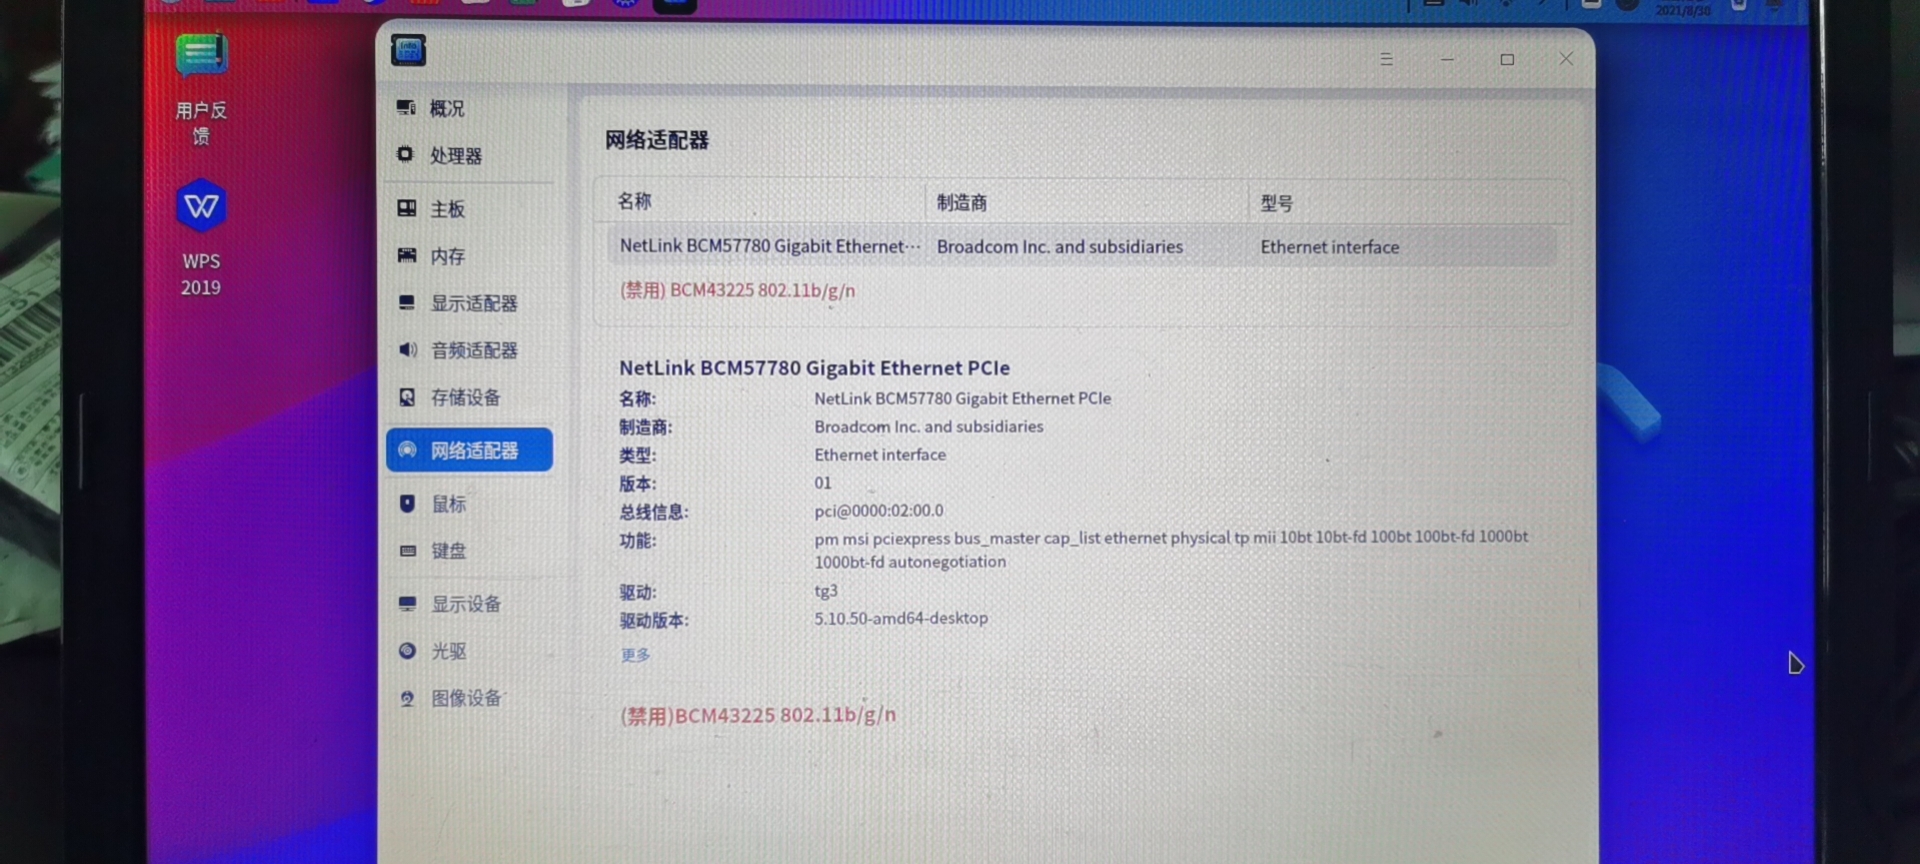Click the device manager app icon in title bar
1920x864 pixels.
coord(408,50)
